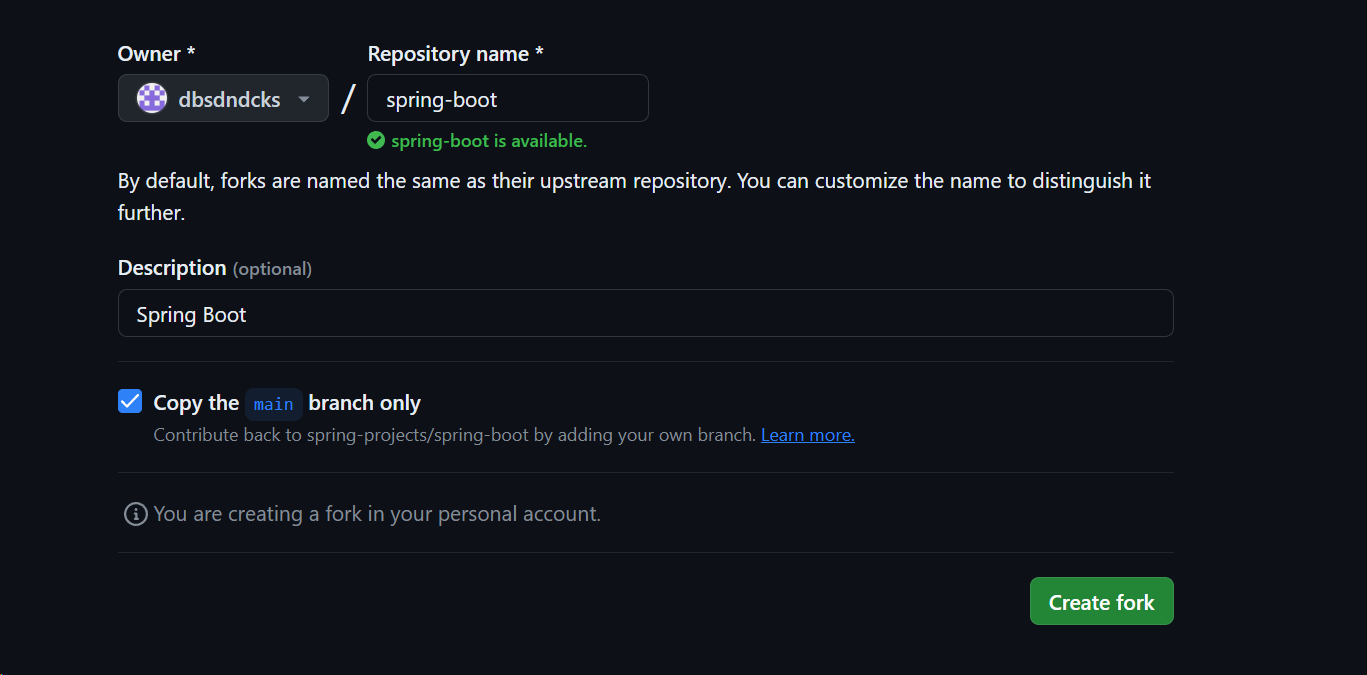Focus the Repository name field containing spring-boot
This screenshot has height=675, width=1367.
(x=508, y=98)
